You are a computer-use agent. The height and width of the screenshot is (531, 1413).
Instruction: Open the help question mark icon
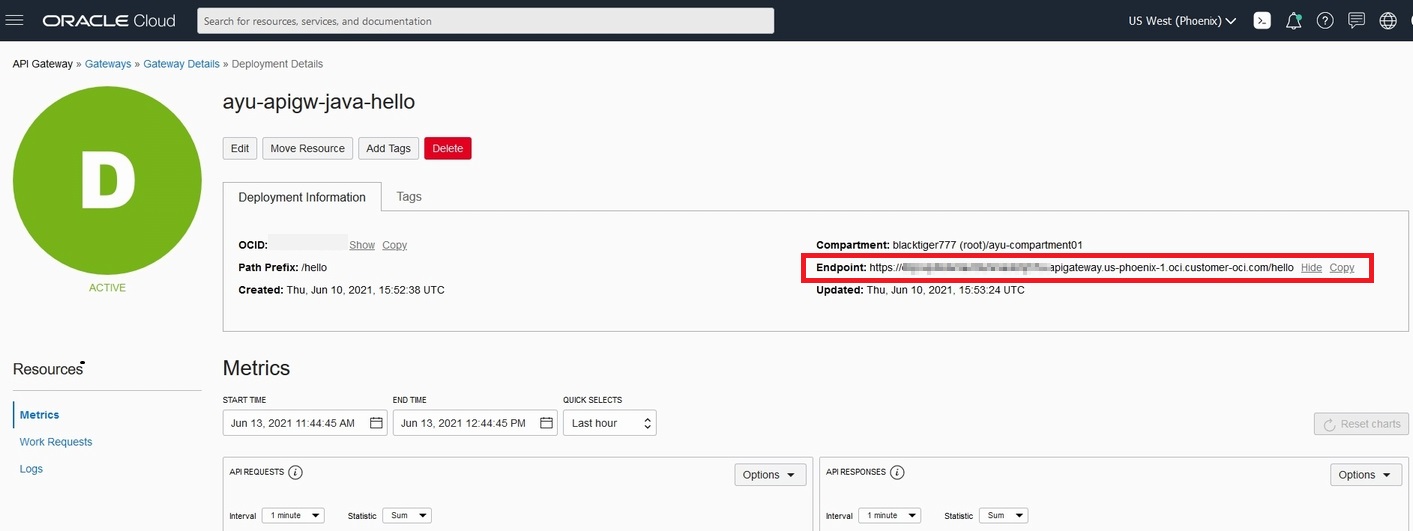(x=1325, y=20)
